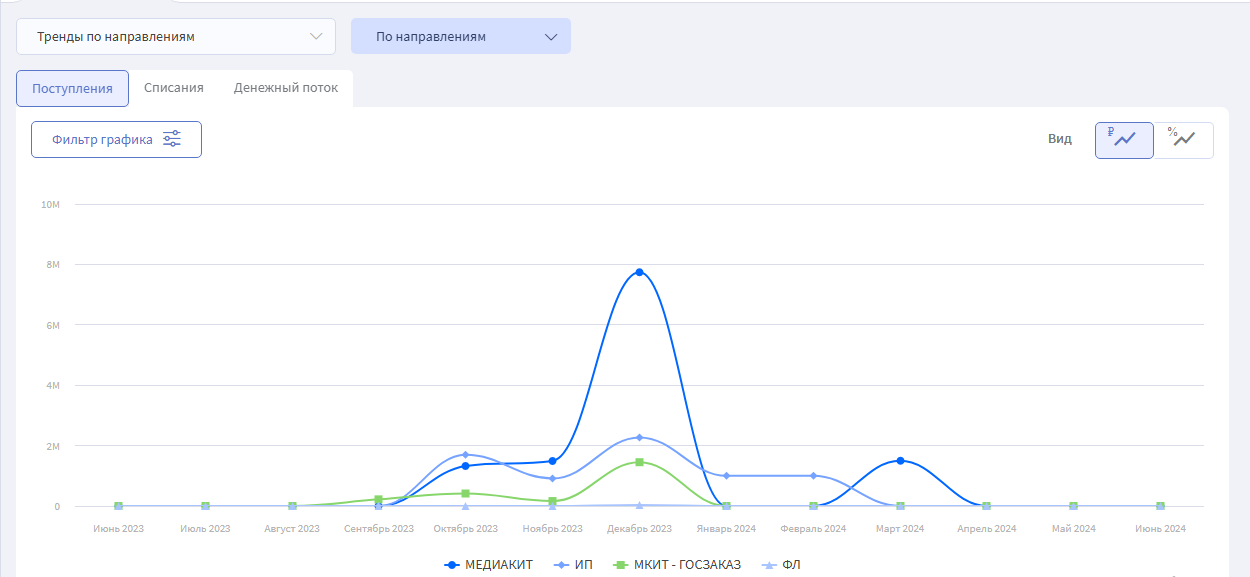Click МКИТ - ГОСЗАКАЗ square marker at Декабрь 2023

[639, 462]
